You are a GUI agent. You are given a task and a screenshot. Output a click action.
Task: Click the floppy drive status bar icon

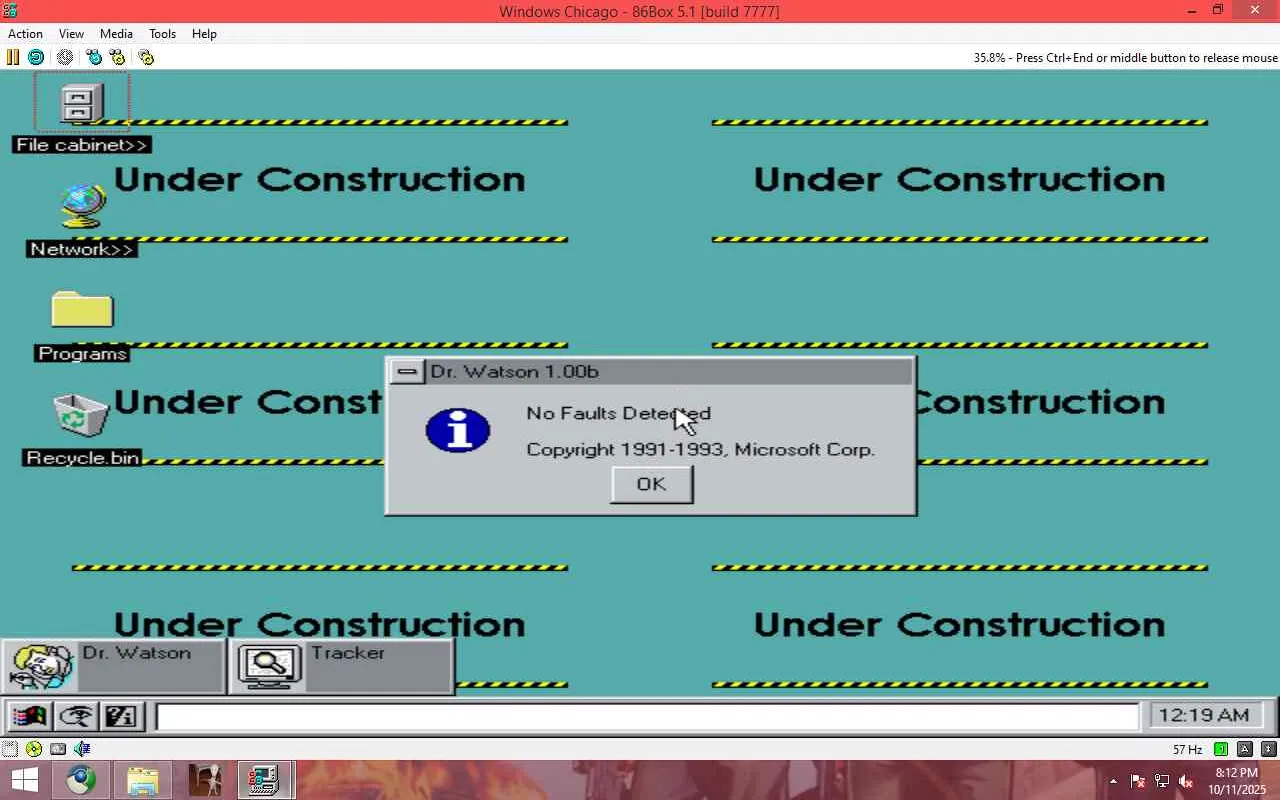pyautogui.click(x=10, y=749)
